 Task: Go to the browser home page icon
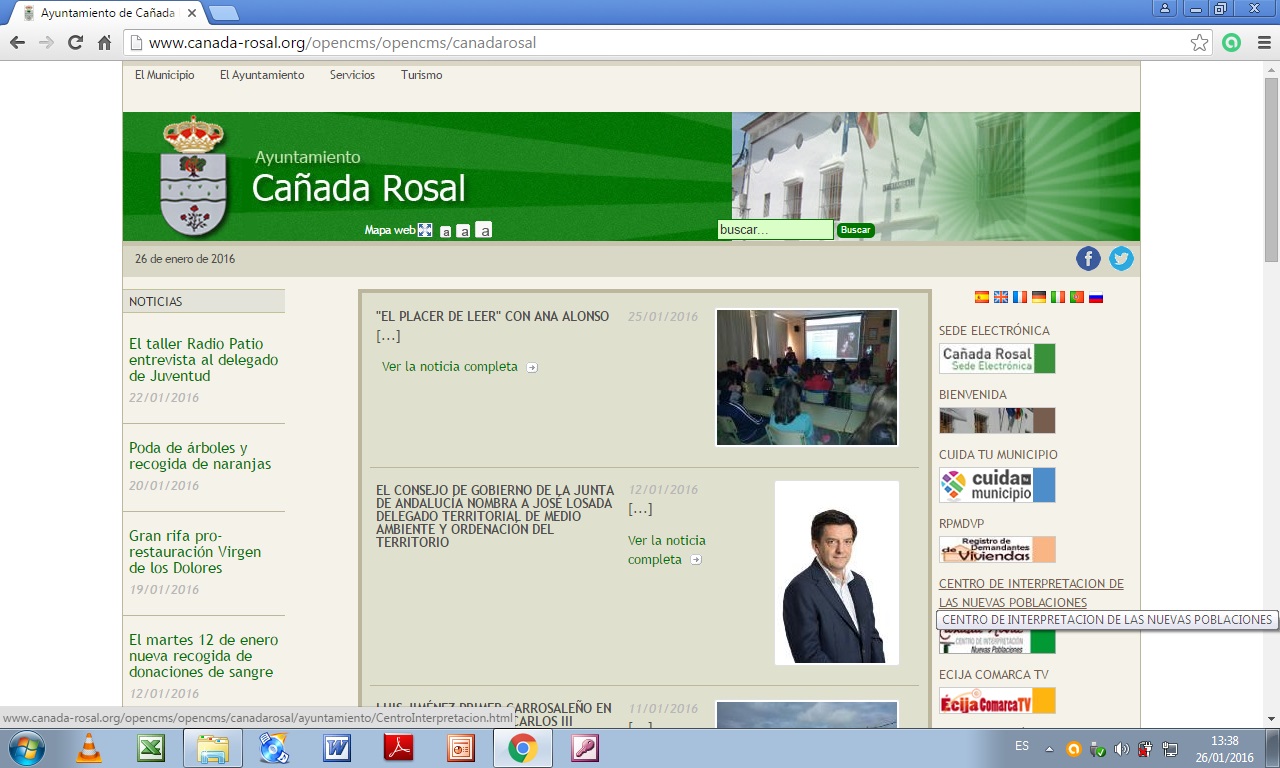[x=104, y=43]
